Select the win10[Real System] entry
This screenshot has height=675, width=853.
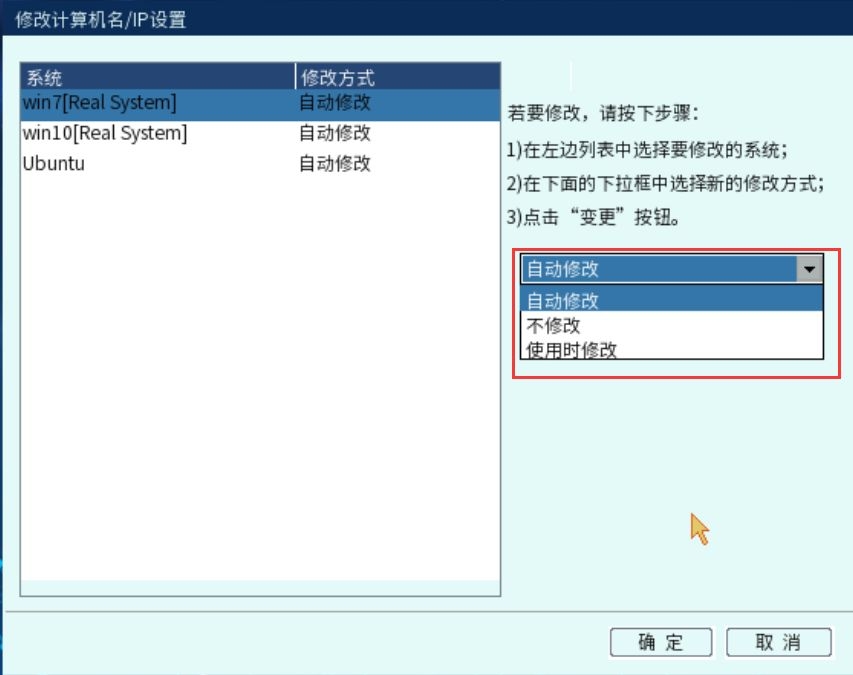pos(104,133)
